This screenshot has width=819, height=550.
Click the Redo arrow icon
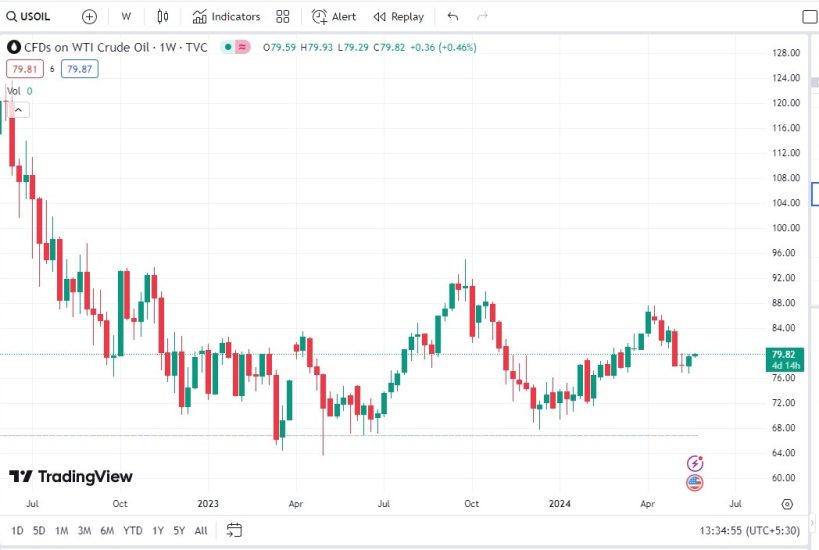[x=483, y=16]
